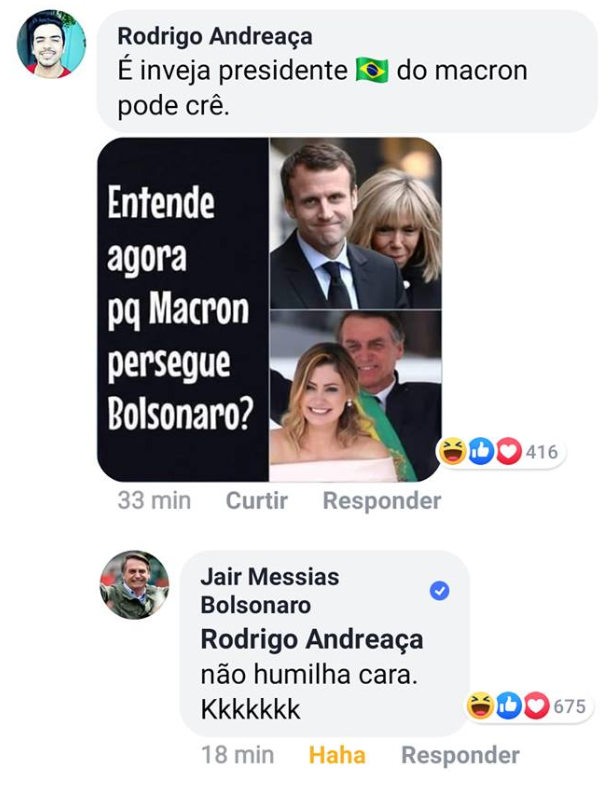Open the 675 reactions count
Viewport: 607px width, 789px height.
coord(569,707)
